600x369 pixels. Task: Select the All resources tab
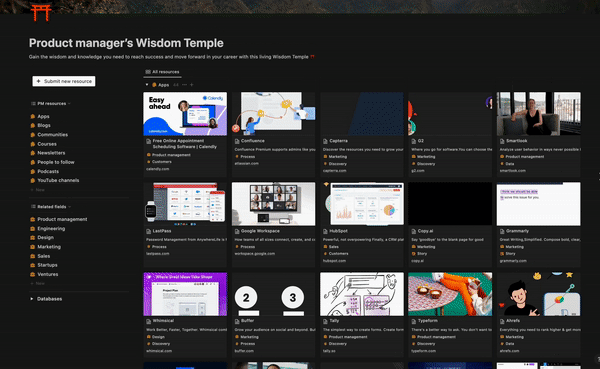click(x=162, y=72)
